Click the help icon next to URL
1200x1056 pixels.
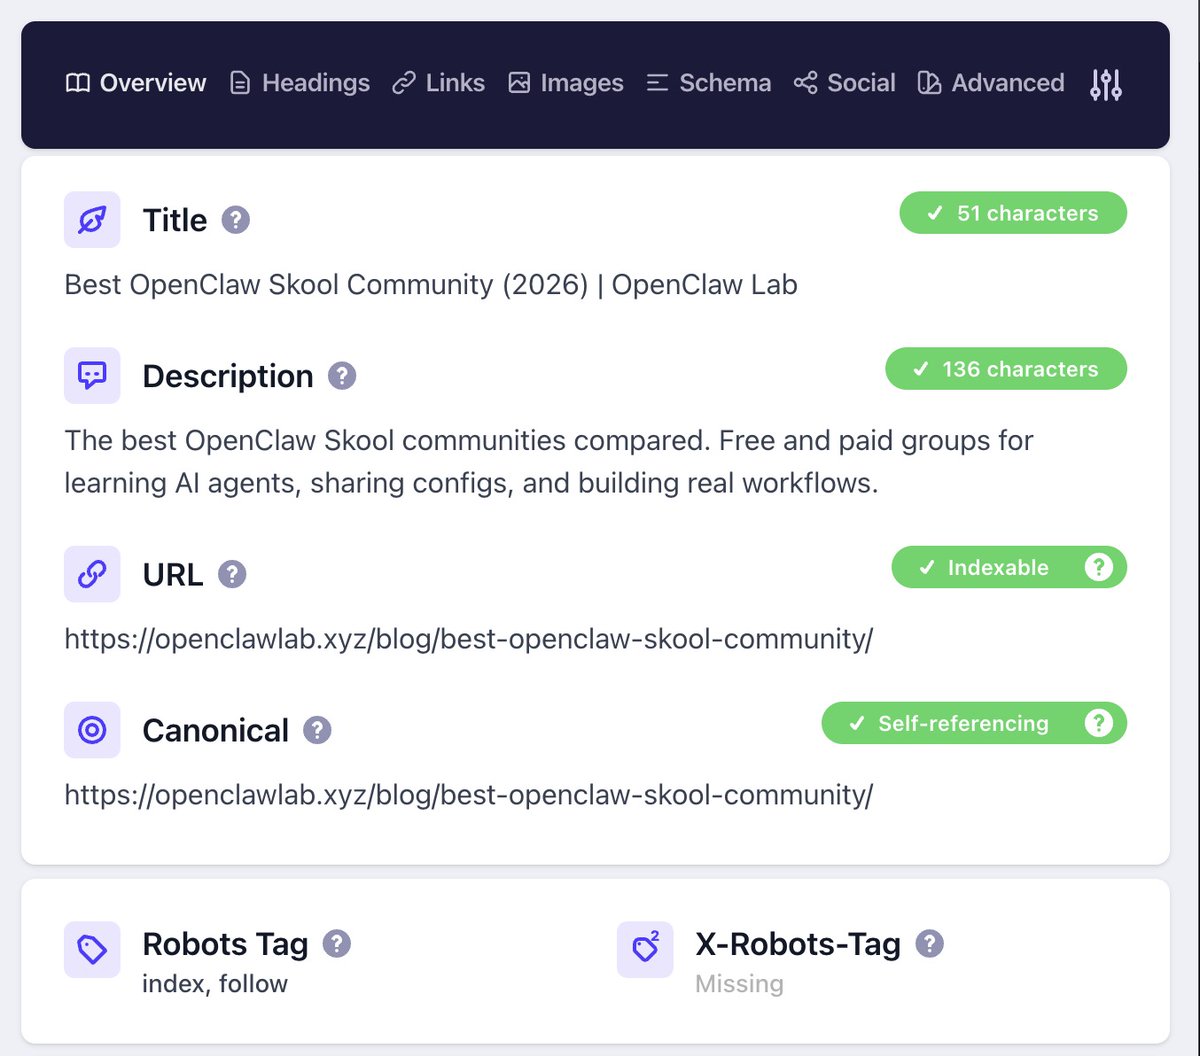pyautogui.click(x=232, y=574)
